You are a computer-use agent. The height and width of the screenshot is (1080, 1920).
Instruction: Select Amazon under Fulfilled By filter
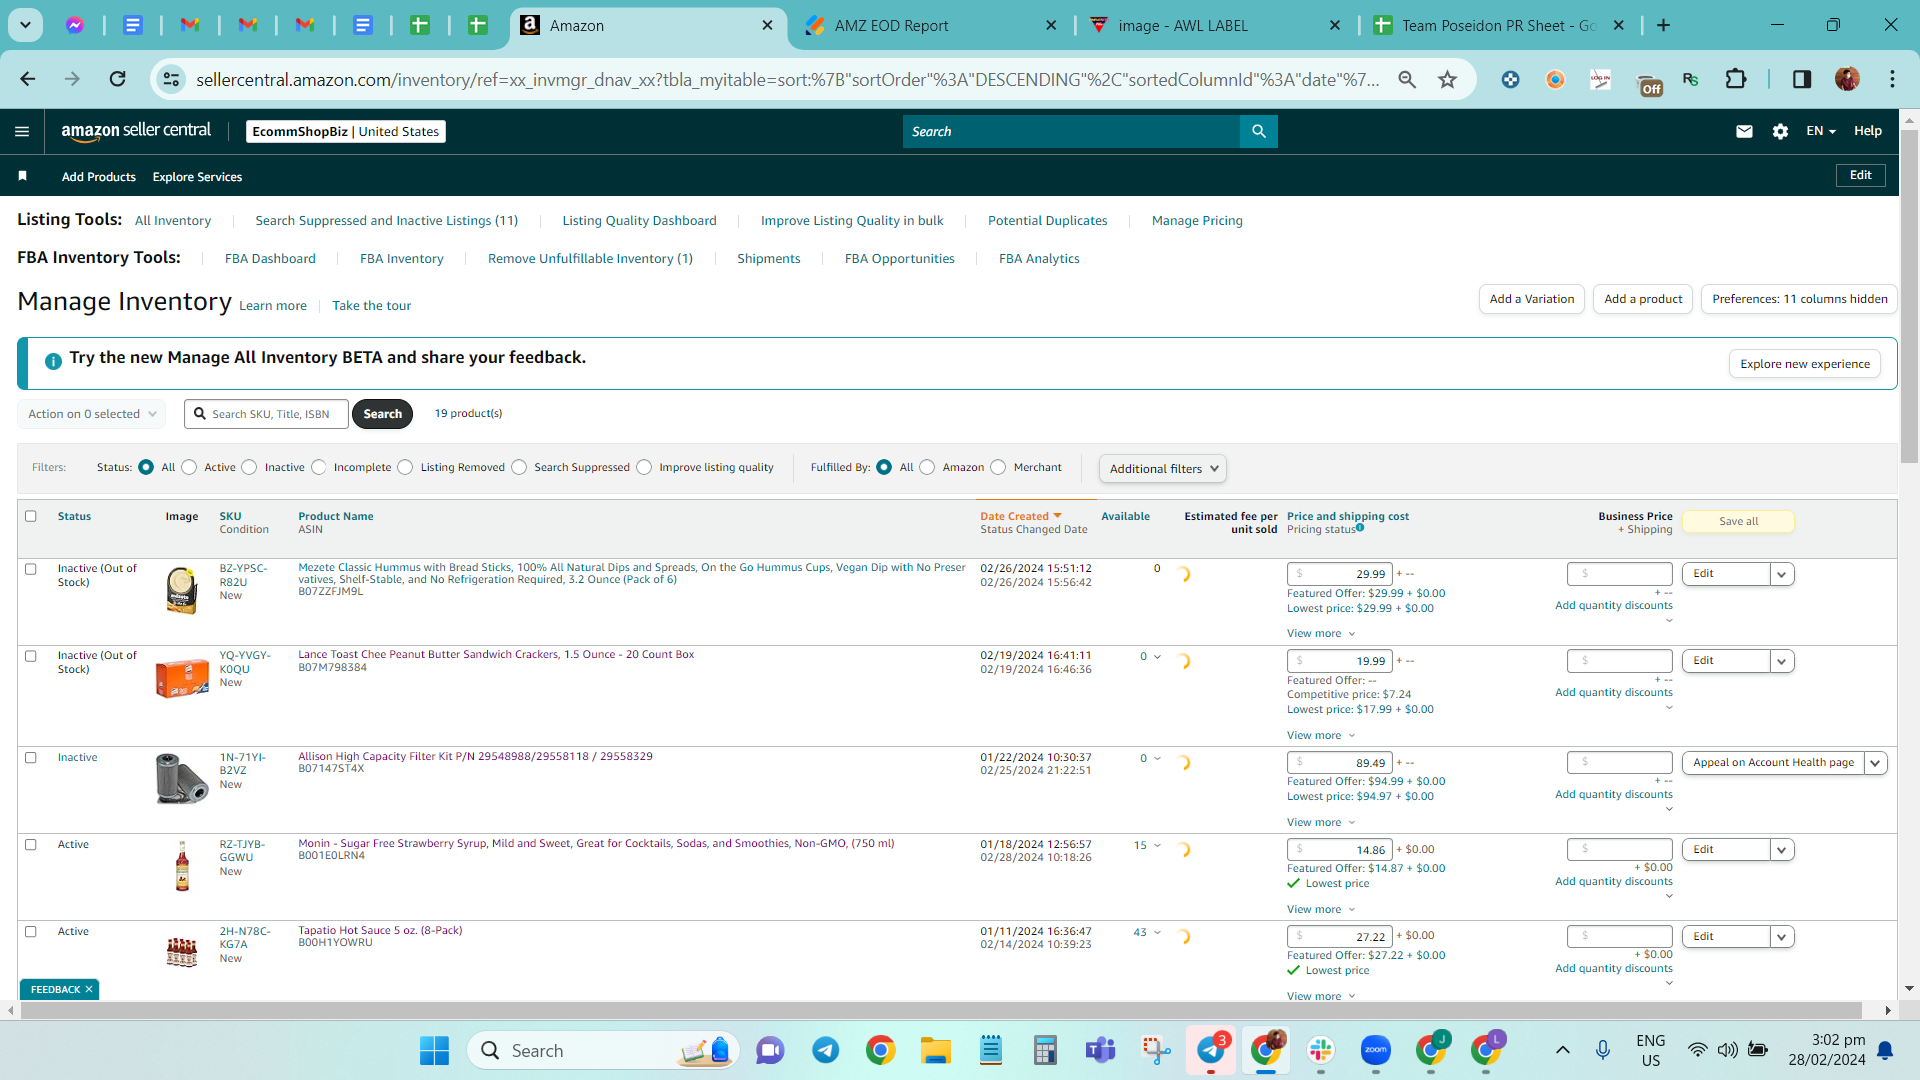point(927,467)
